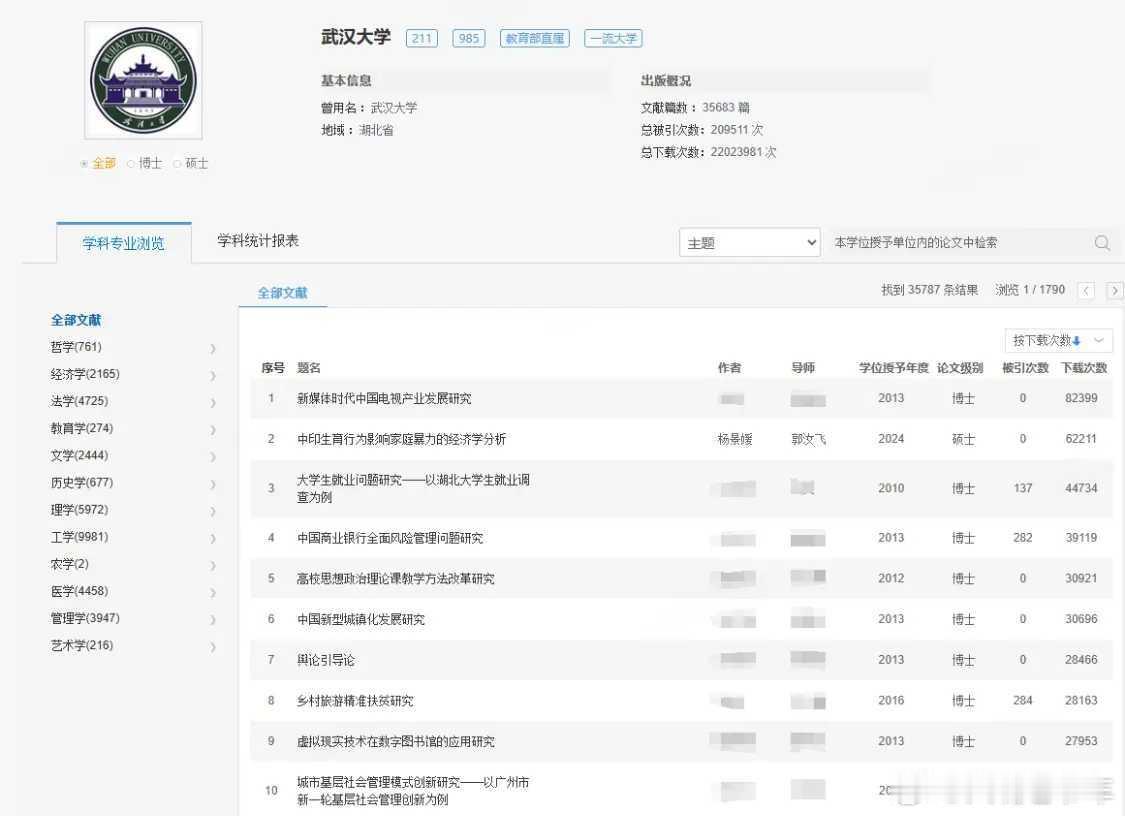
Task: Expand the 教育学(274) category chevron
Action: click(213, 430)
